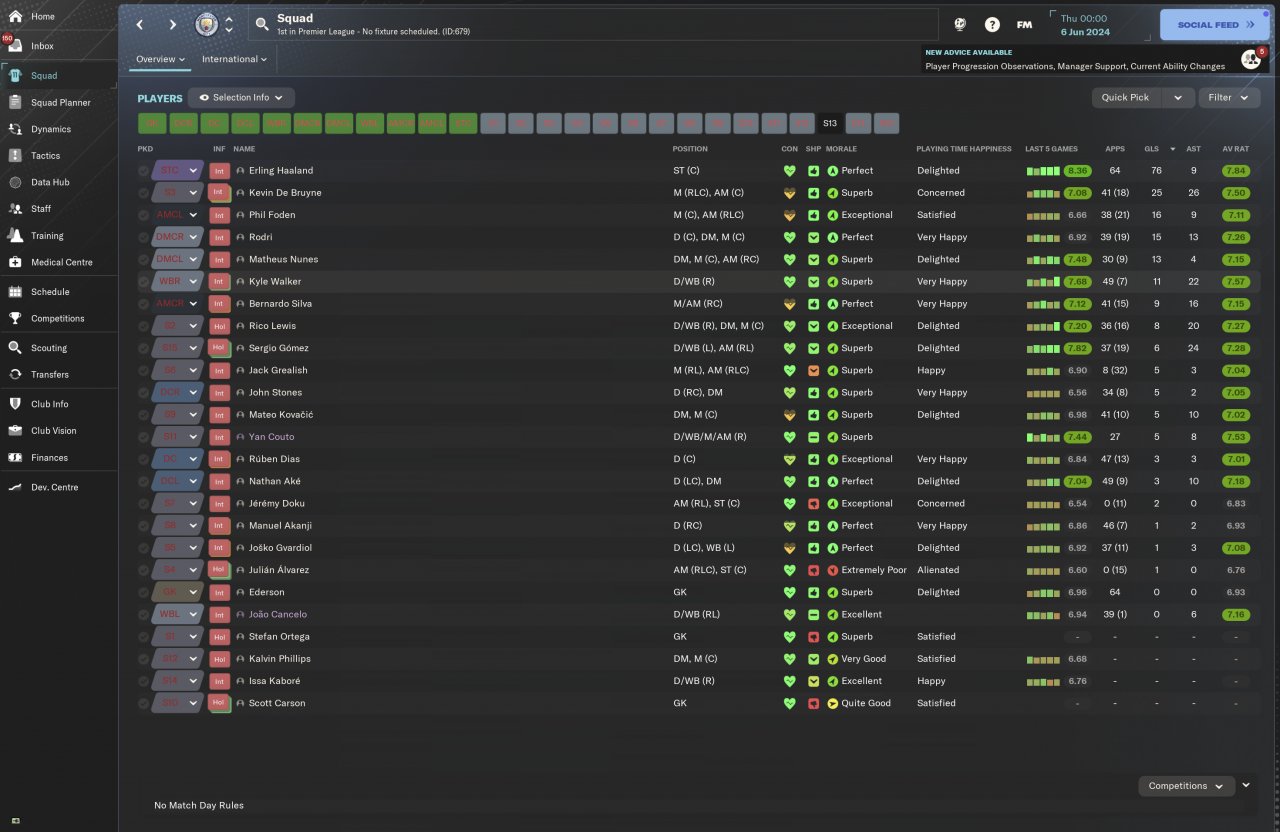
Task: Tick the selection circle for Ederson
Action: [144, 592]
